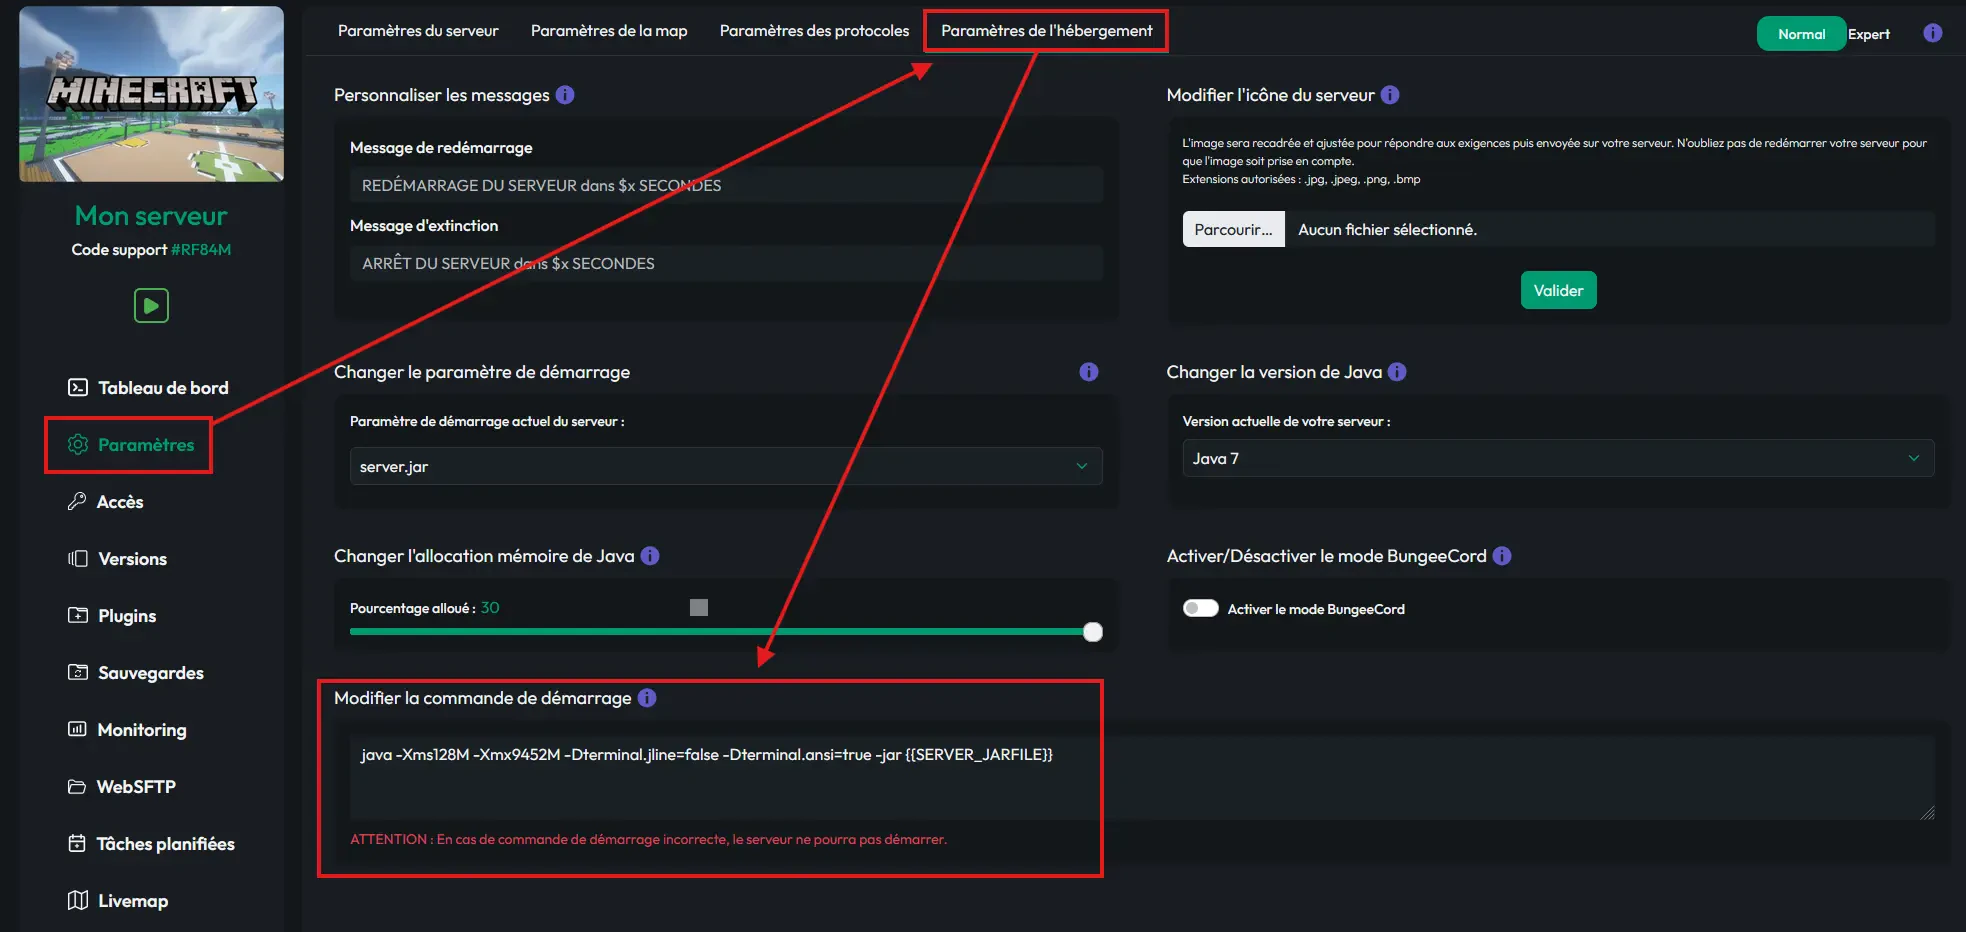
Task: Click the info icon at top-right near Expert
Action: click(1933, 33)
